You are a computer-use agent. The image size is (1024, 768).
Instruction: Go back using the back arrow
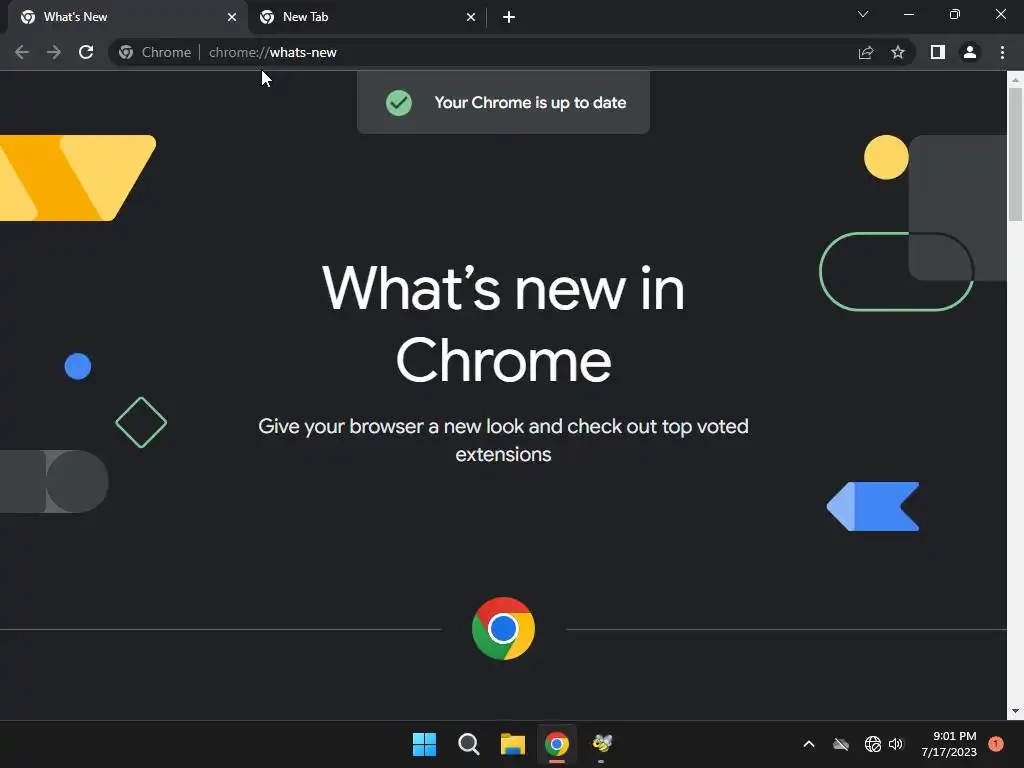[22, 52]
